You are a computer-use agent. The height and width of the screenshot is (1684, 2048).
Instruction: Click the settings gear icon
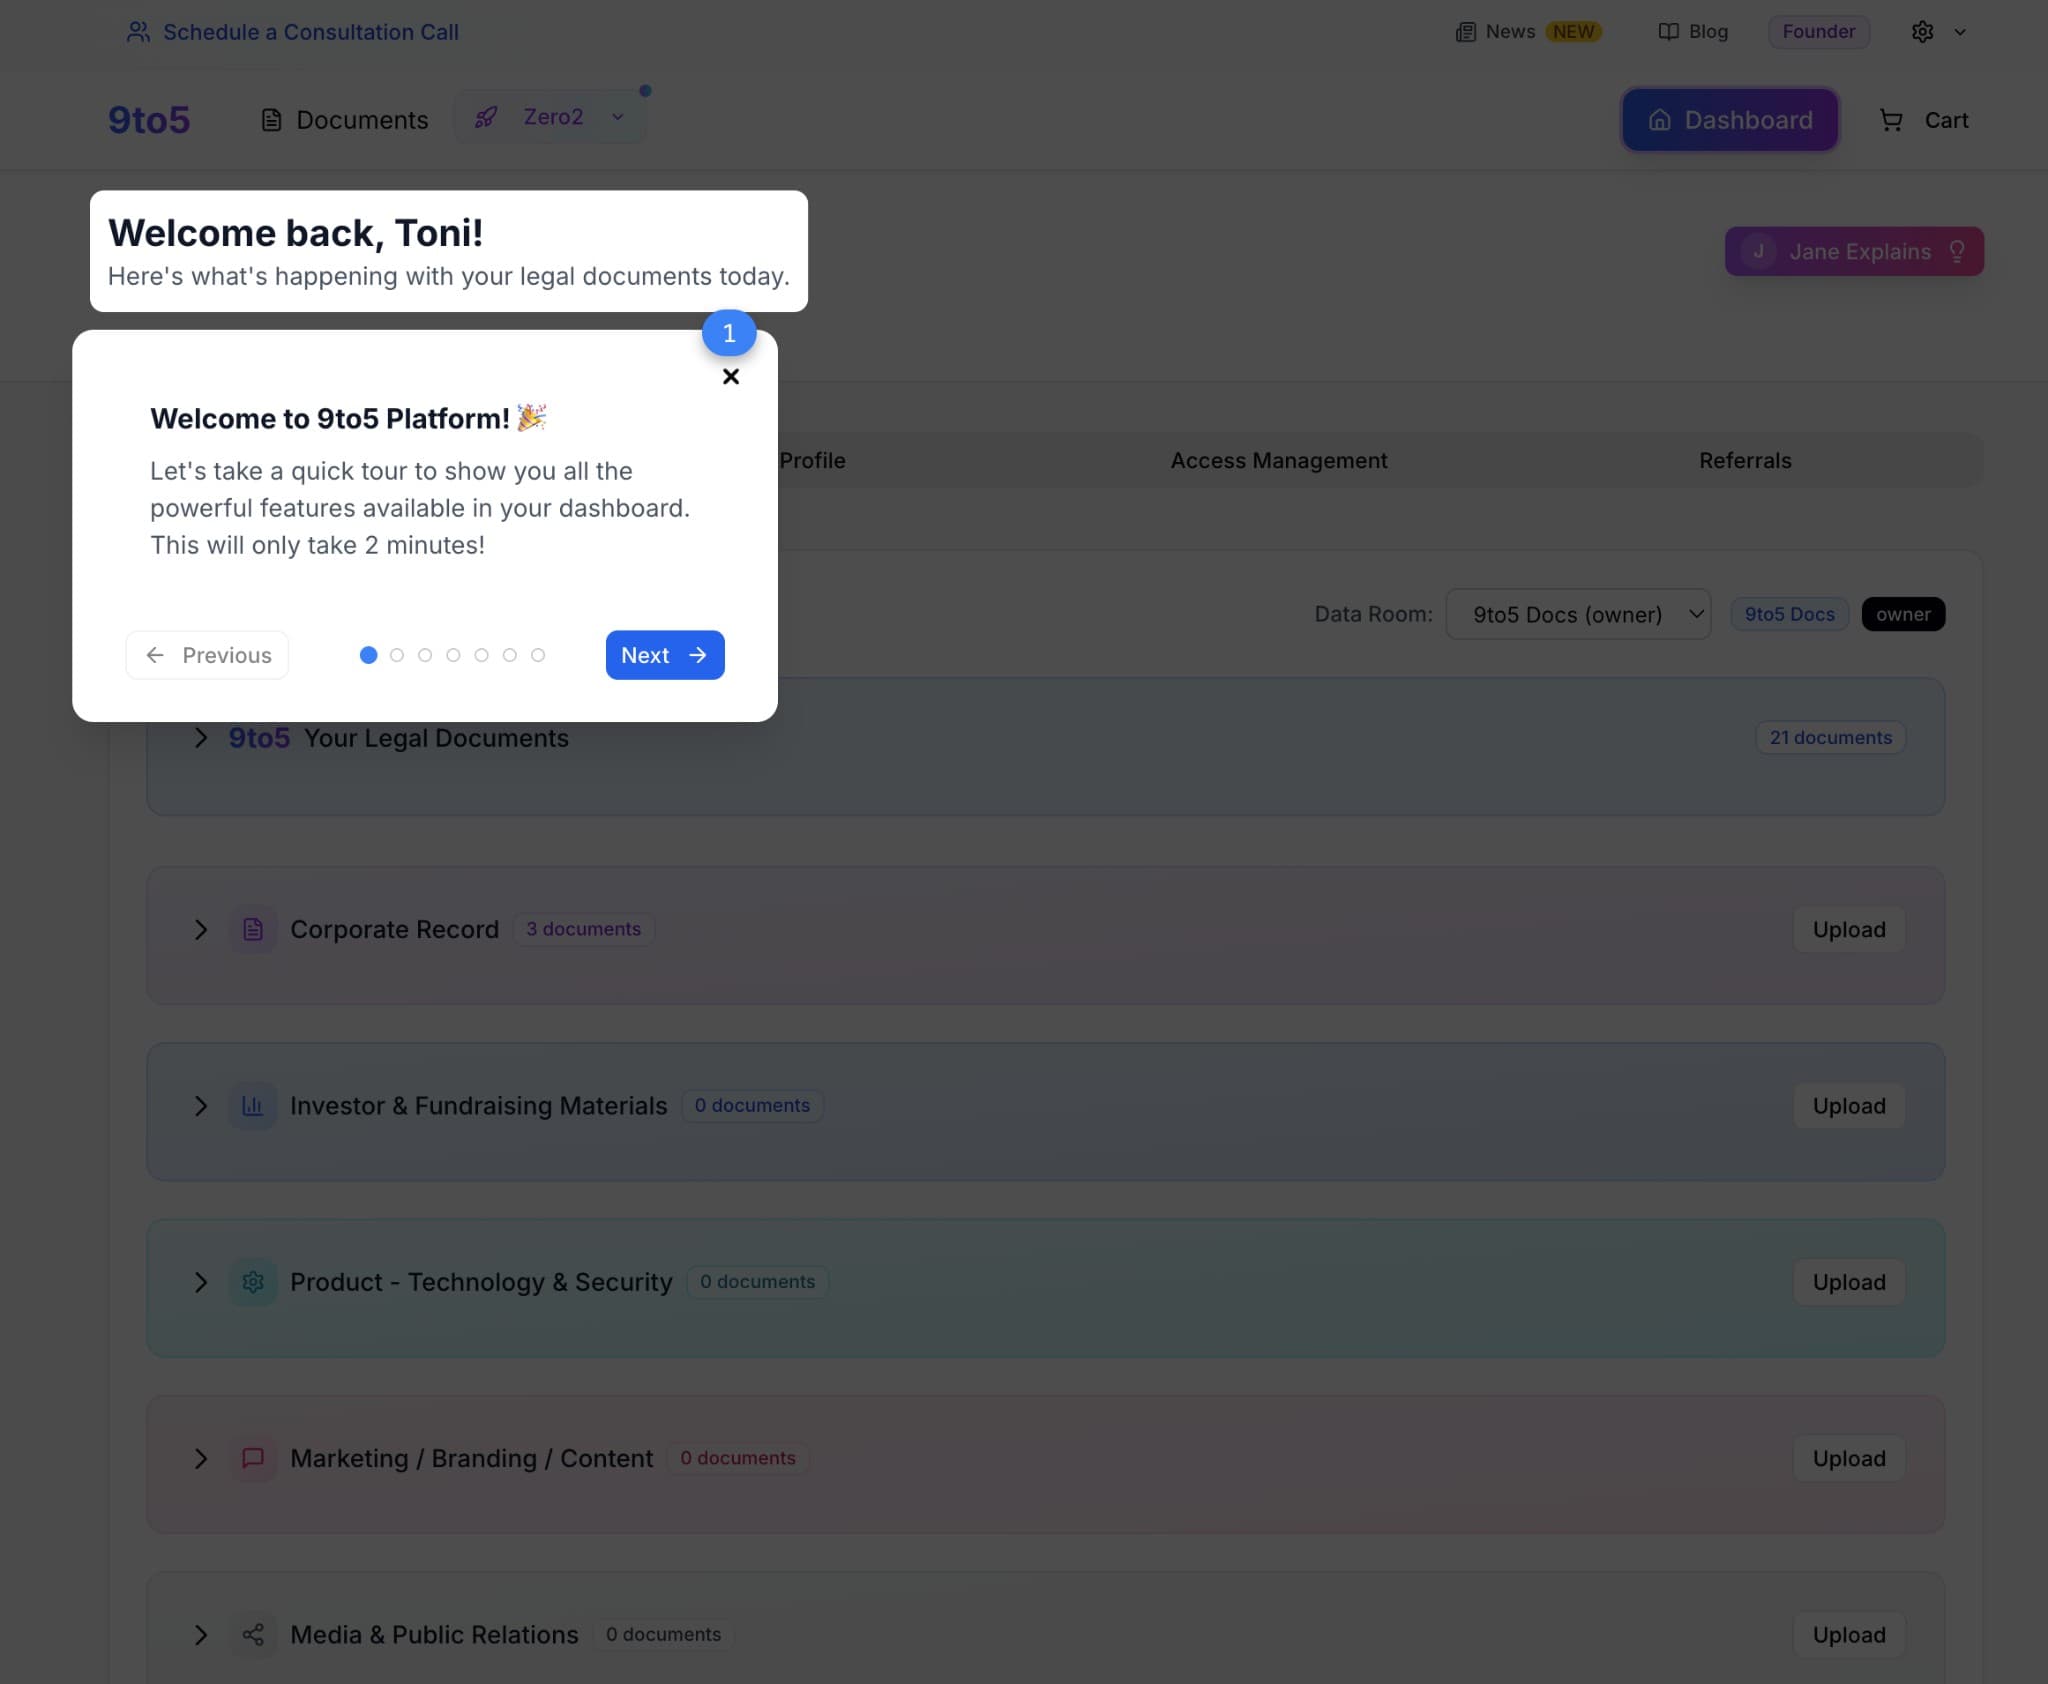click(1921, 32)
